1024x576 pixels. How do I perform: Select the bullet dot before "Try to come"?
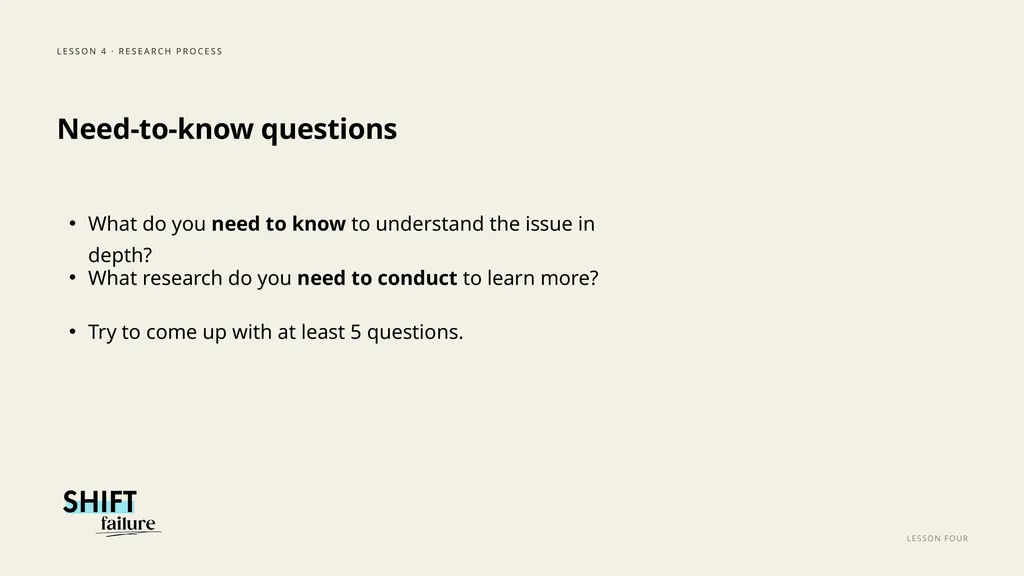pyautogui.click(x=72, y=332)
